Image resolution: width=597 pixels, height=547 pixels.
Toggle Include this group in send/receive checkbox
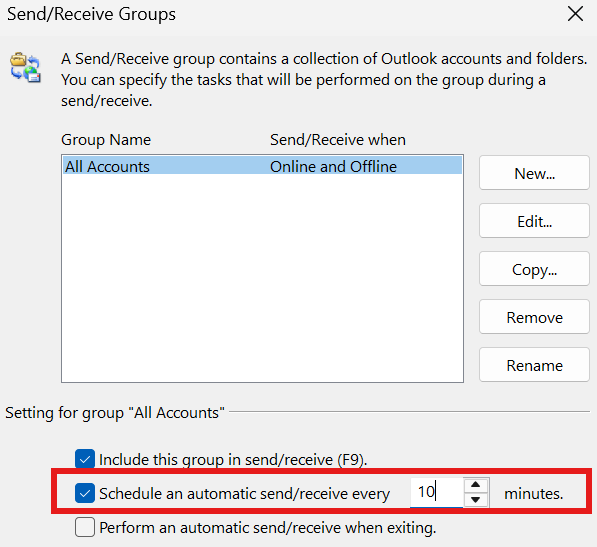[85, 459]
